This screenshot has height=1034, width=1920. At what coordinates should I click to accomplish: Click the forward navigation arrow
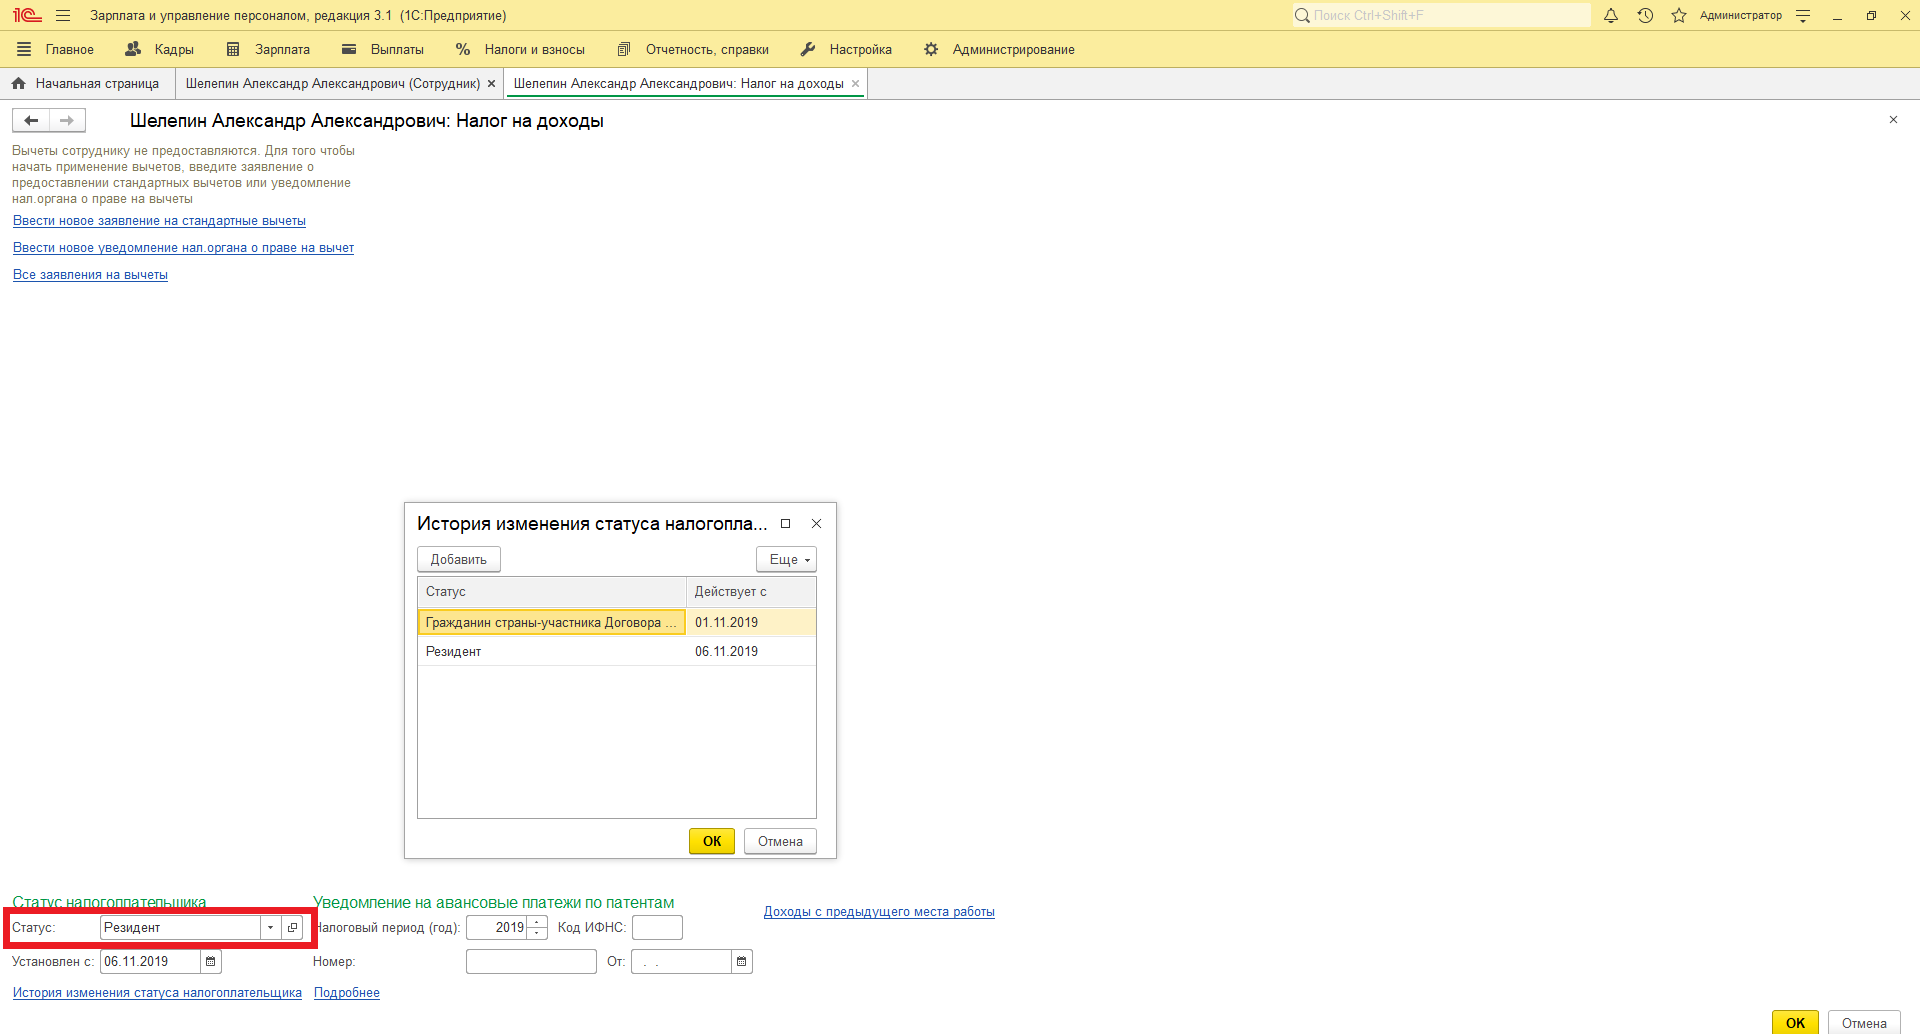(x=67, y=121)
